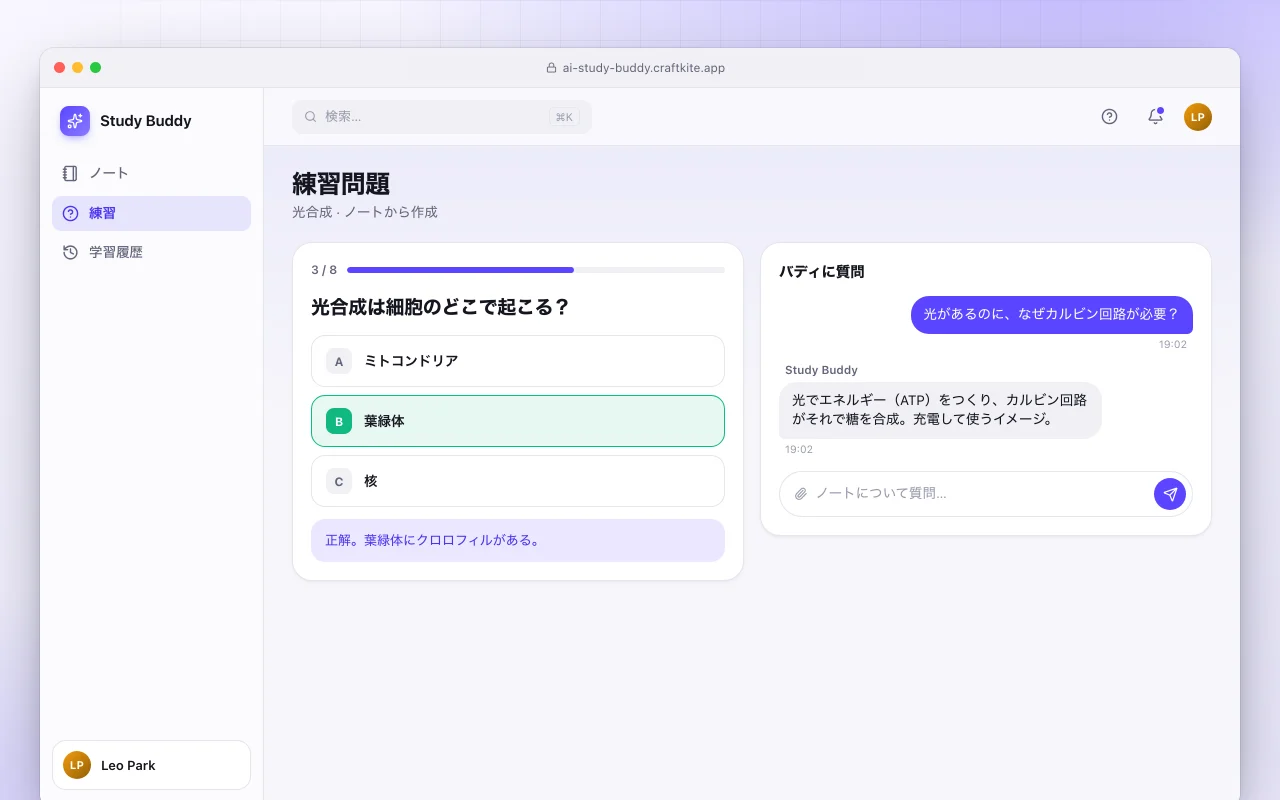
Task: Click the 19:02 timestamp under the Study Buddy reply
Action: (x=799, y=450)
